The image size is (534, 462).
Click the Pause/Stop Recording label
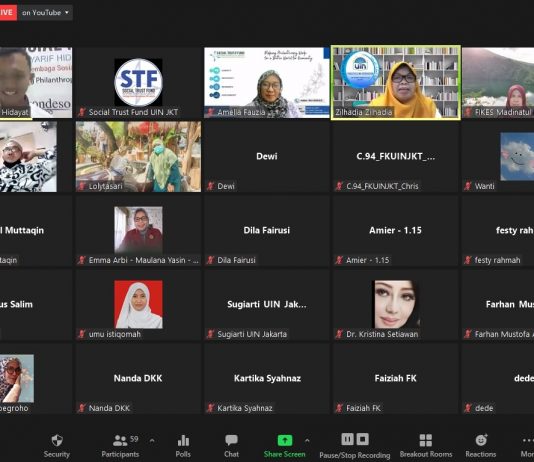[x=355, y=455]
